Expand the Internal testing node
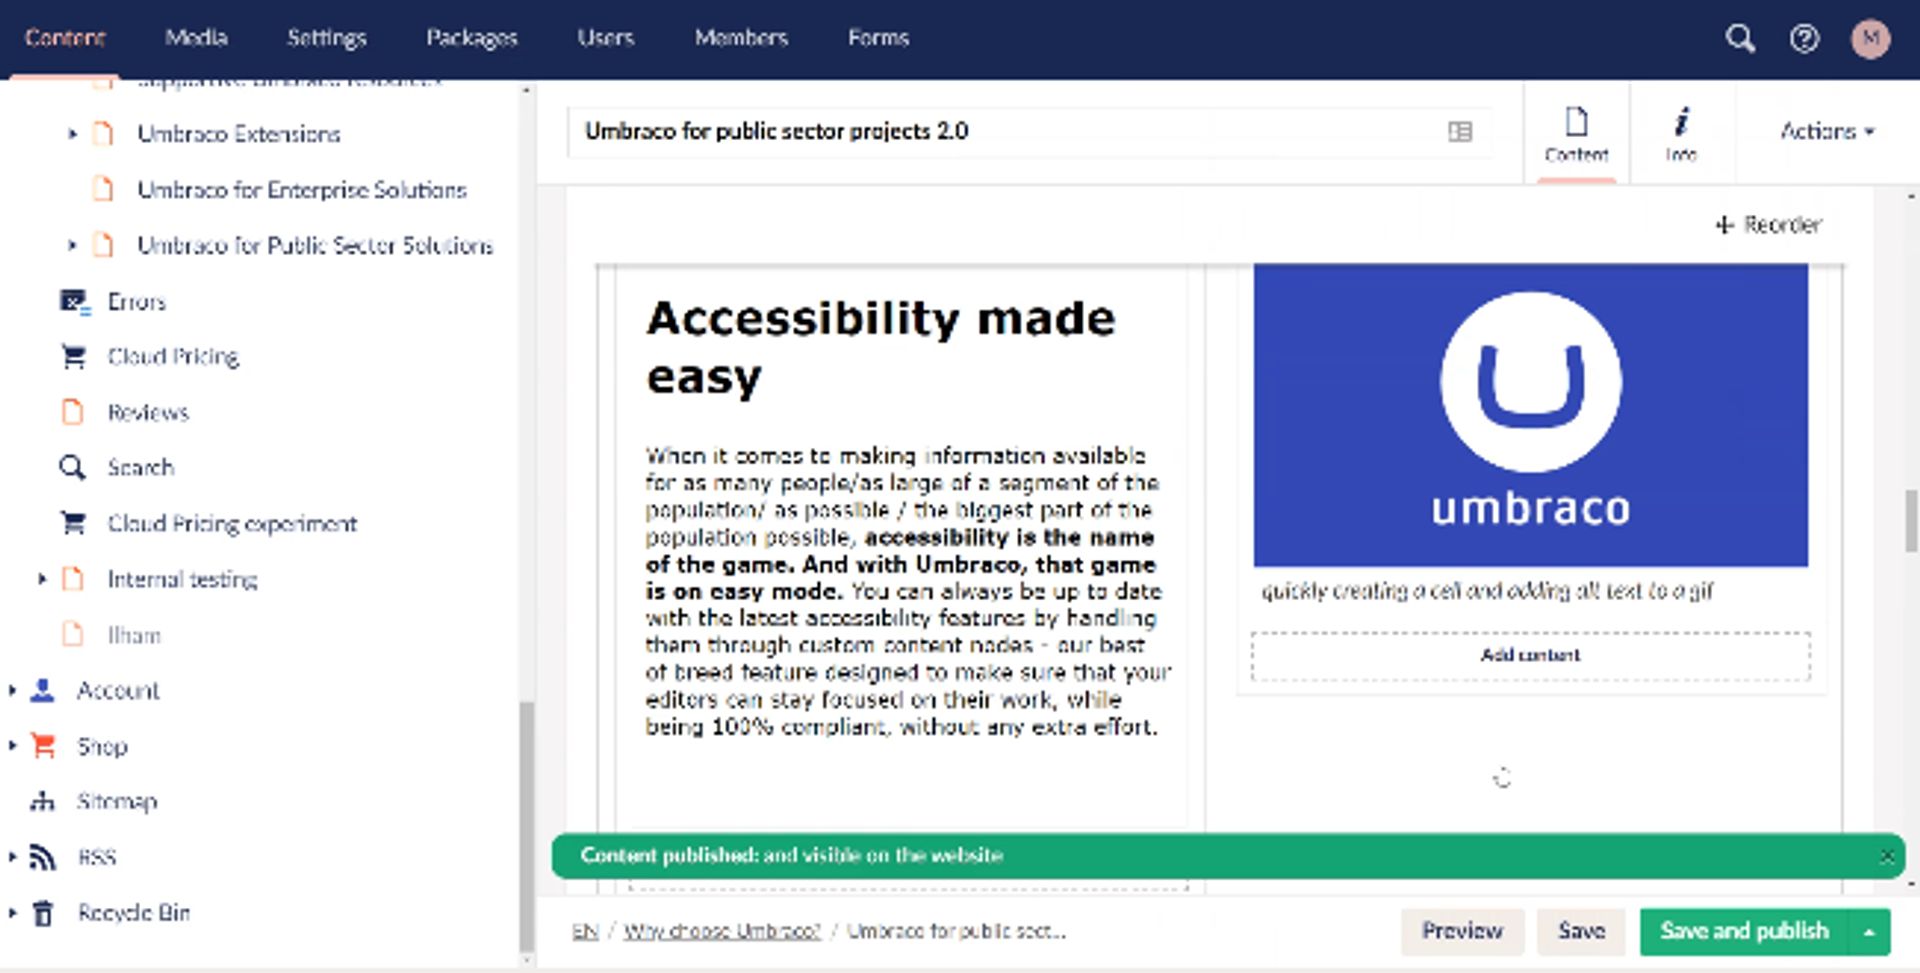Viewport: 1920px width, 973px height. [41, 578]
